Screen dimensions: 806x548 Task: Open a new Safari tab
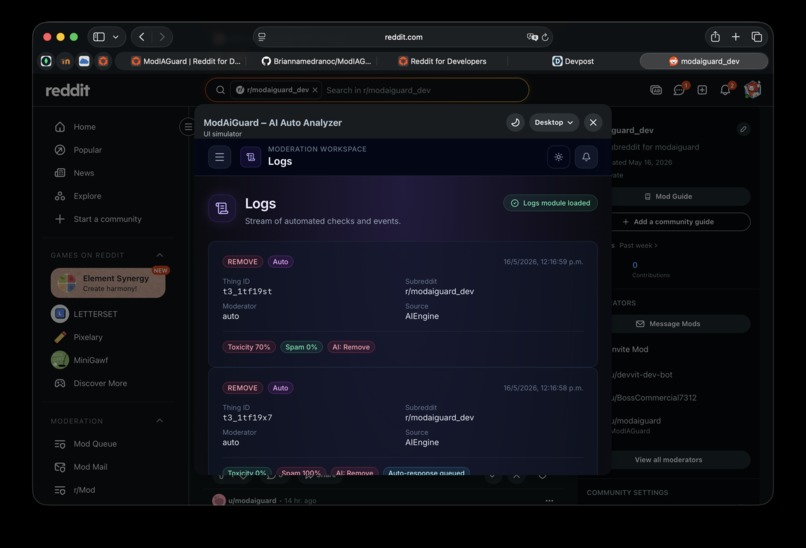coord(736,36)
